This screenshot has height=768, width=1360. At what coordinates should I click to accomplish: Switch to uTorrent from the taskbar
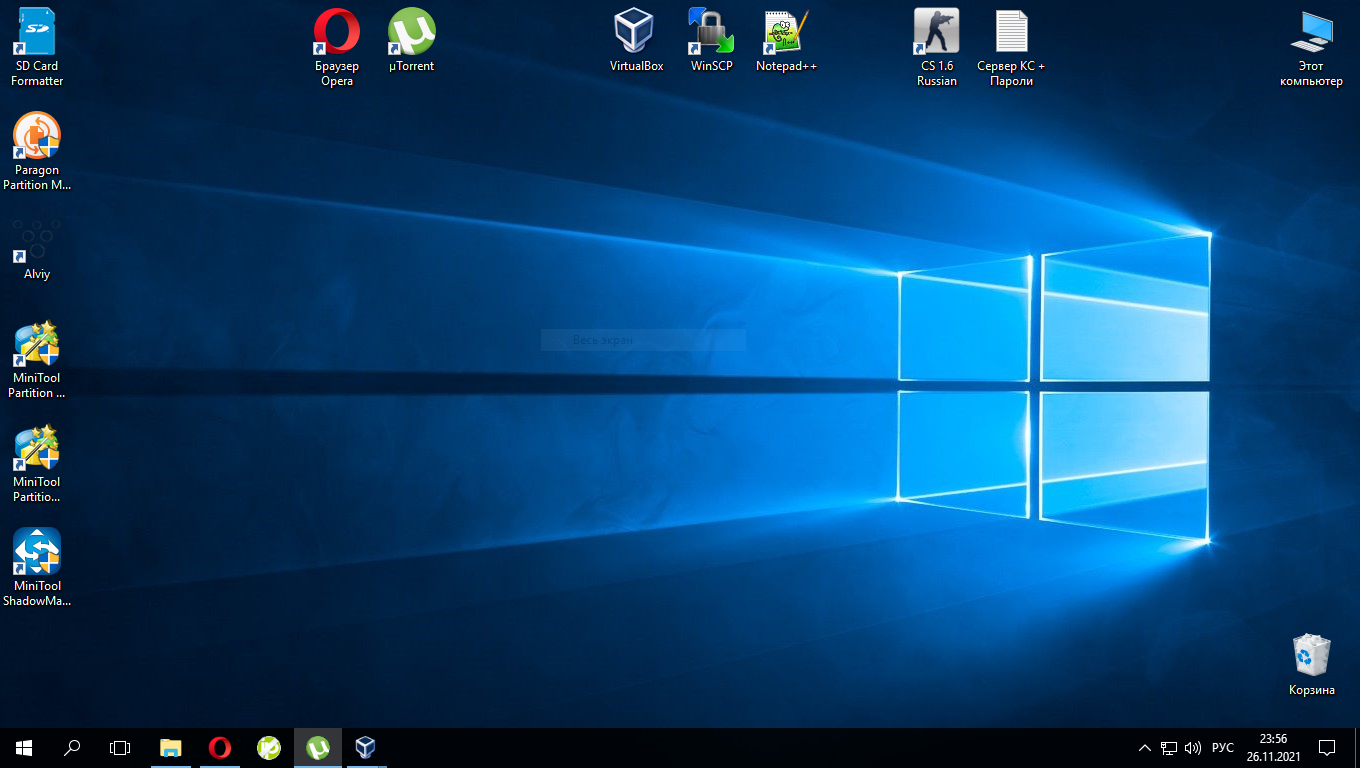(318, 747)
